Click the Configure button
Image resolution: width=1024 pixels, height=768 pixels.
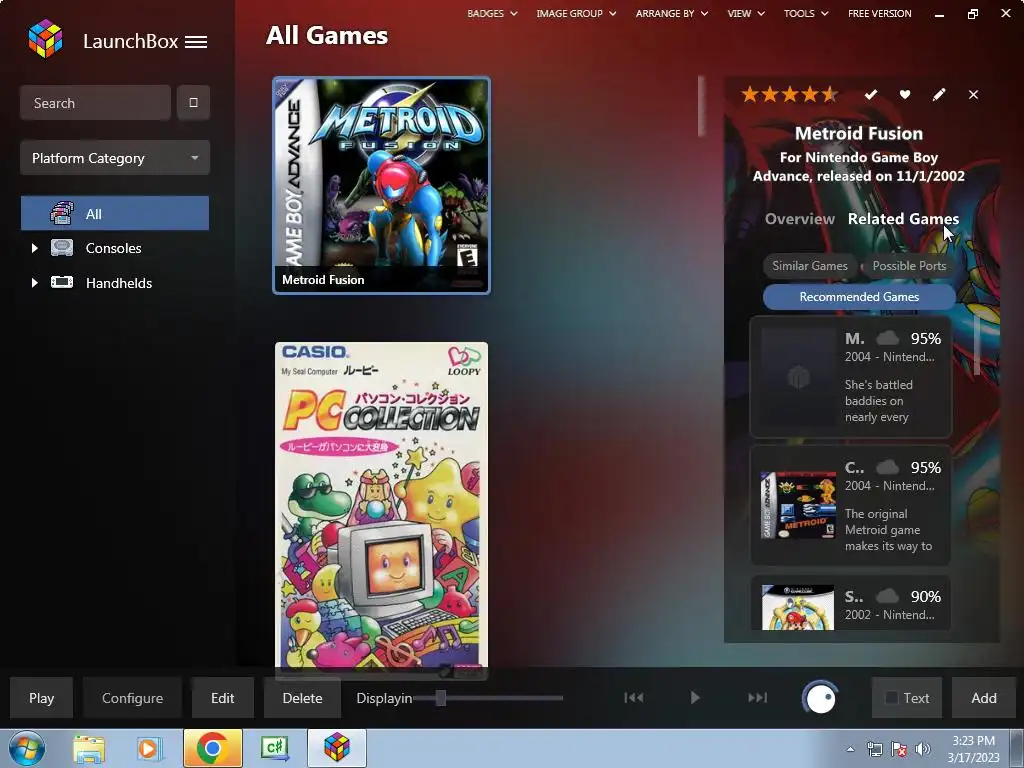(133, 698)
